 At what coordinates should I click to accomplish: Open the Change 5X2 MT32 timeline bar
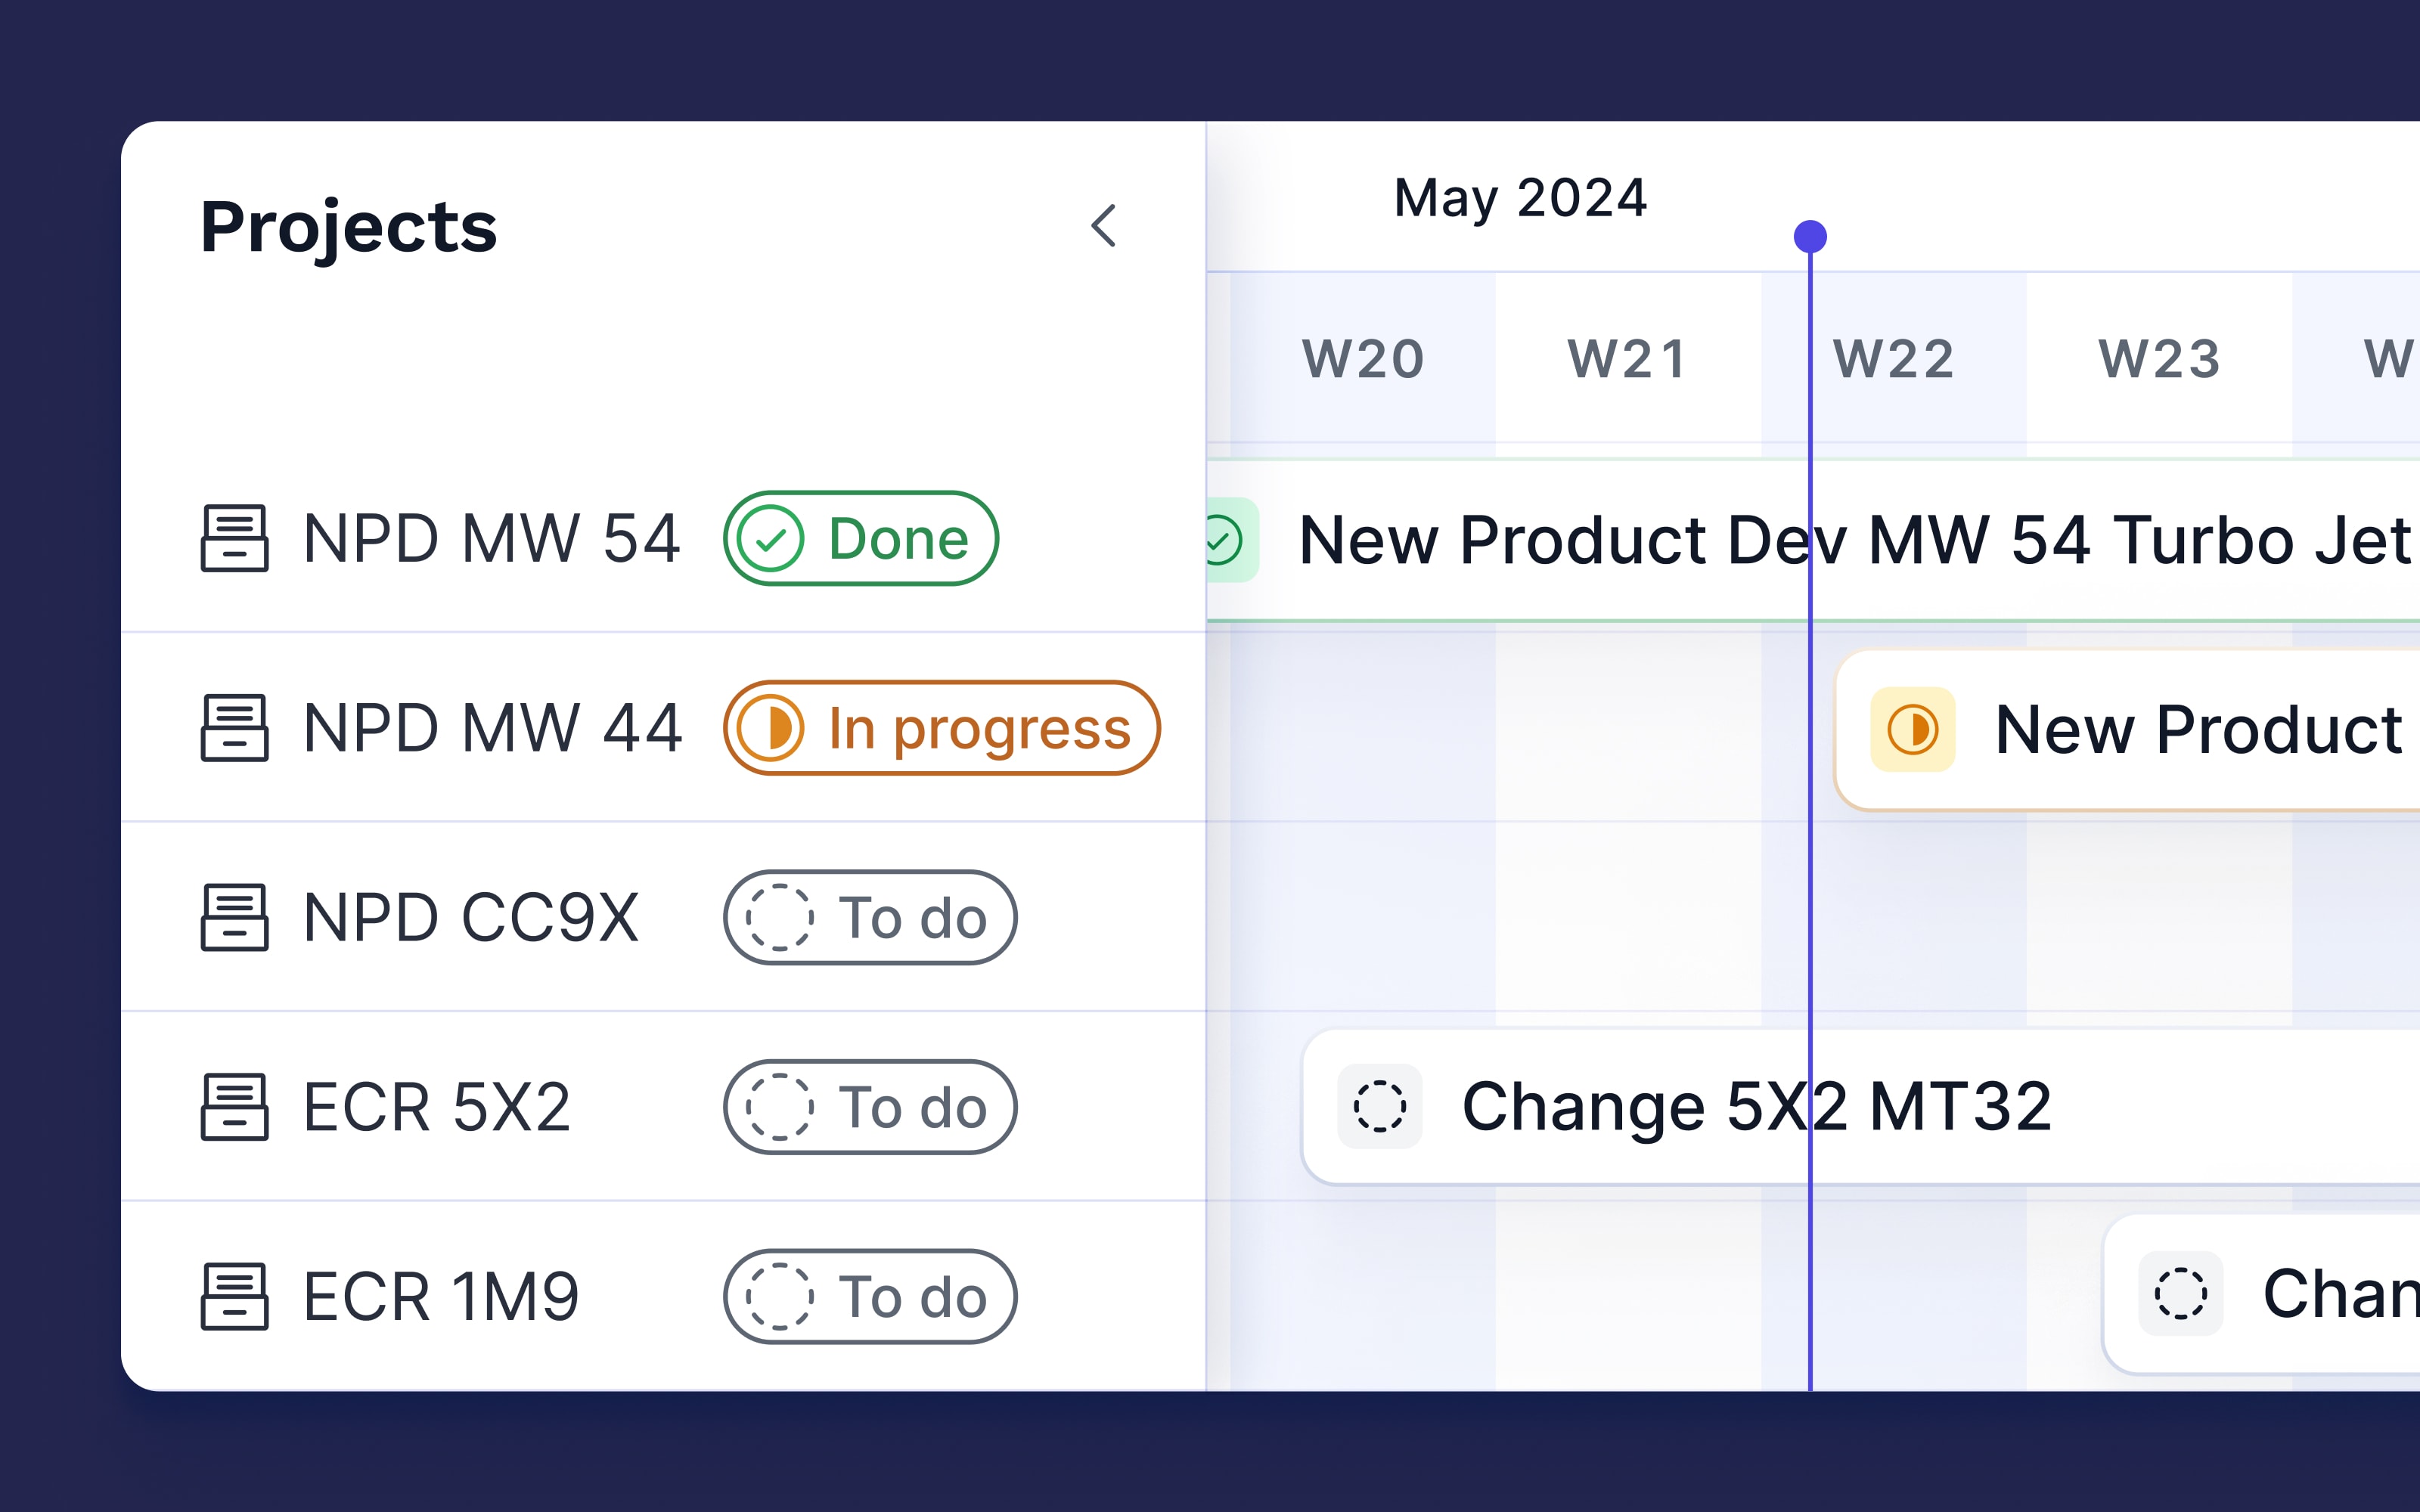coord(1861,1107)
